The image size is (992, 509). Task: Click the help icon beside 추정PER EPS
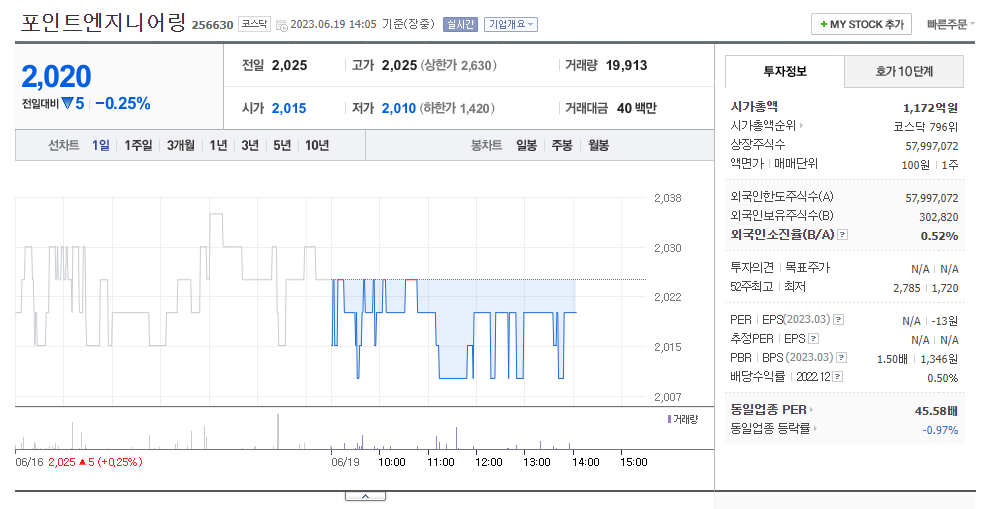click(814, 338)
